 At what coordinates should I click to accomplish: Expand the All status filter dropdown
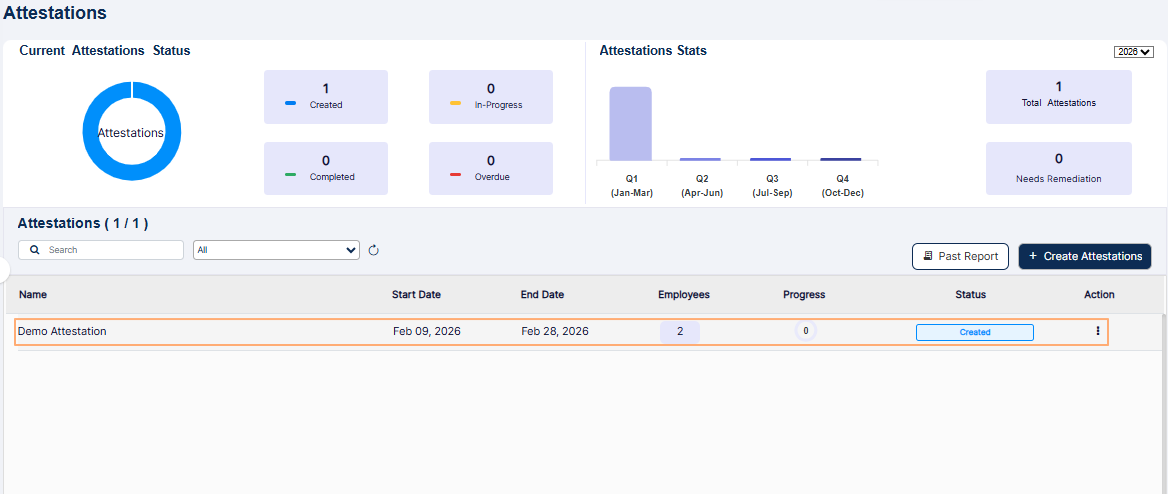pos(276,250)
